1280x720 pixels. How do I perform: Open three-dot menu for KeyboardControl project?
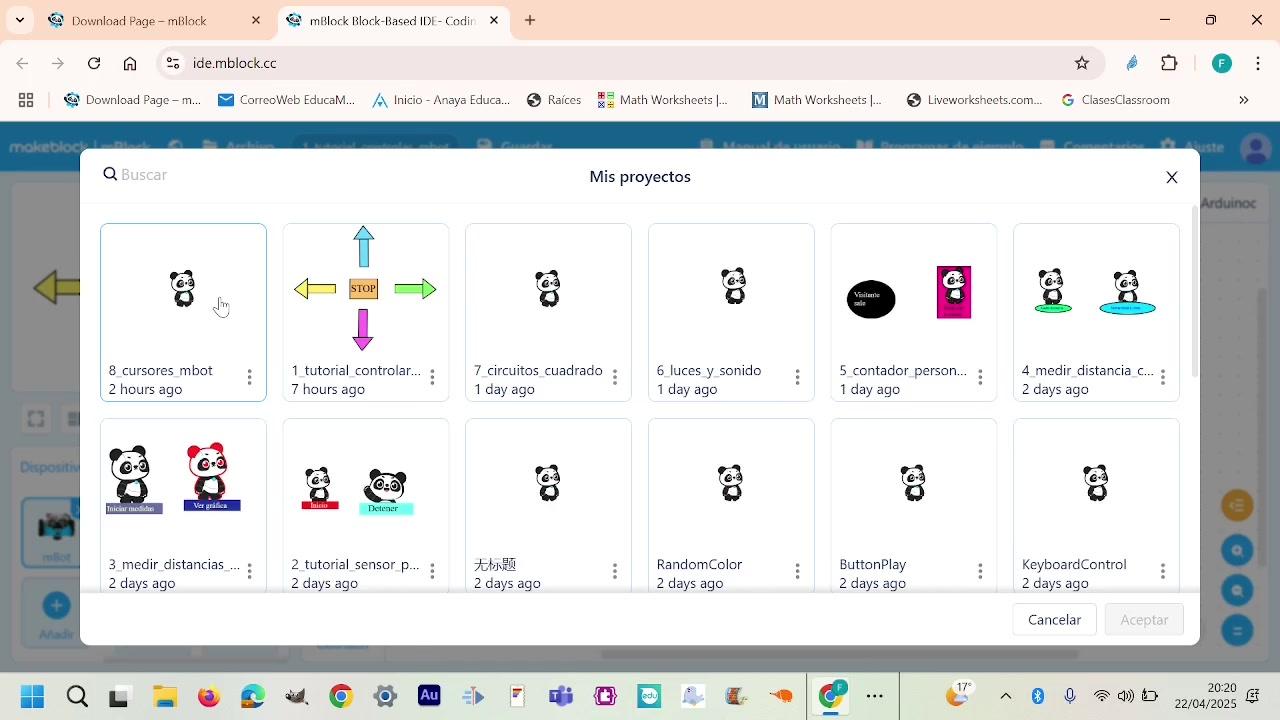[1162, 571]
